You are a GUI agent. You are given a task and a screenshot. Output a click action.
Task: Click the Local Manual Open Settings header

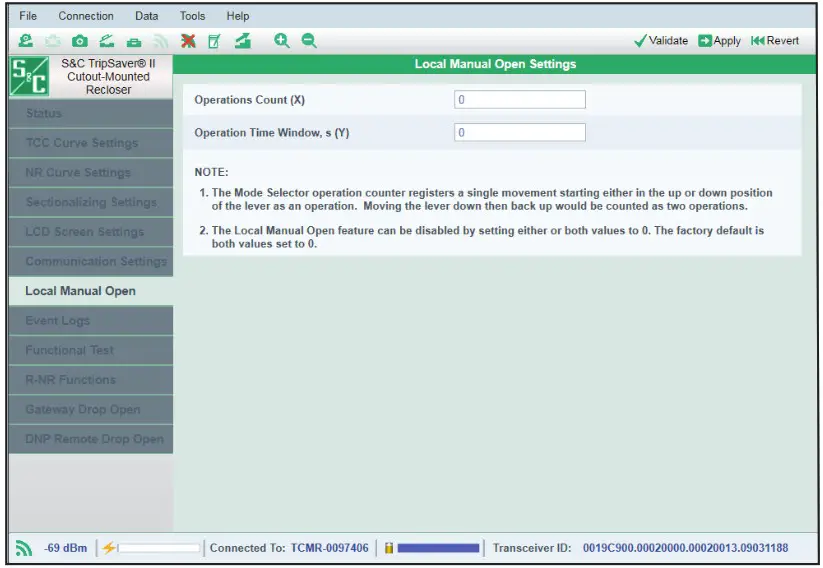[x=495, y=64]
